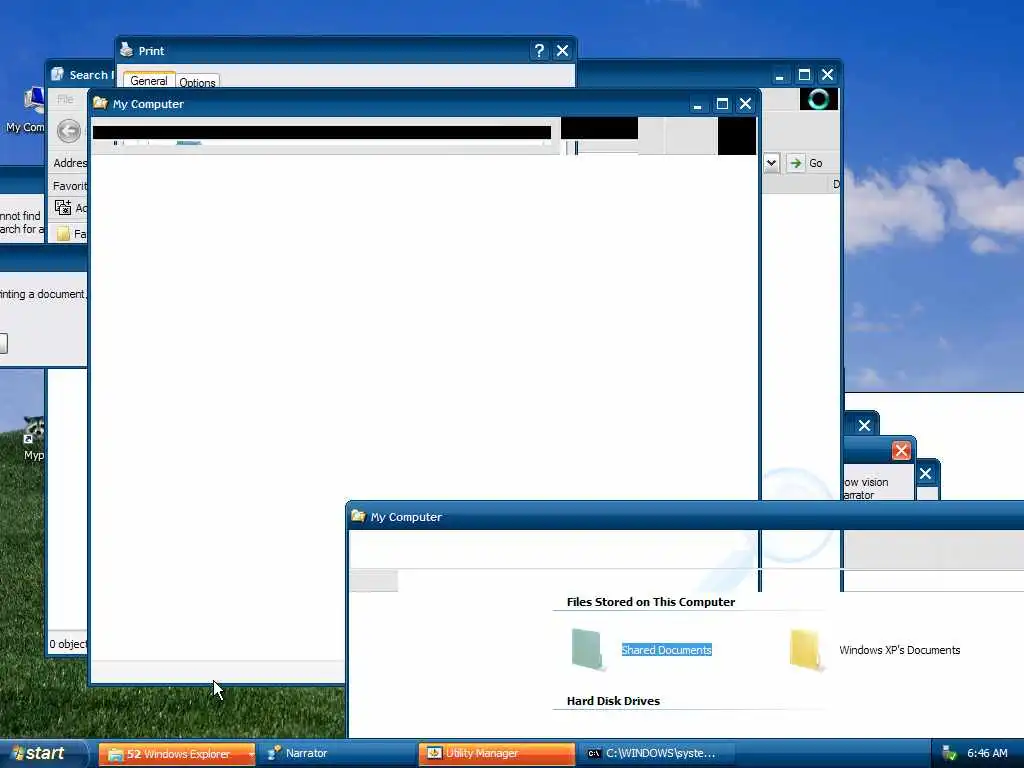This screenshot has width=1024, height=768.
Task: Minimize the upper My Computer window
Action: [697, 104]
